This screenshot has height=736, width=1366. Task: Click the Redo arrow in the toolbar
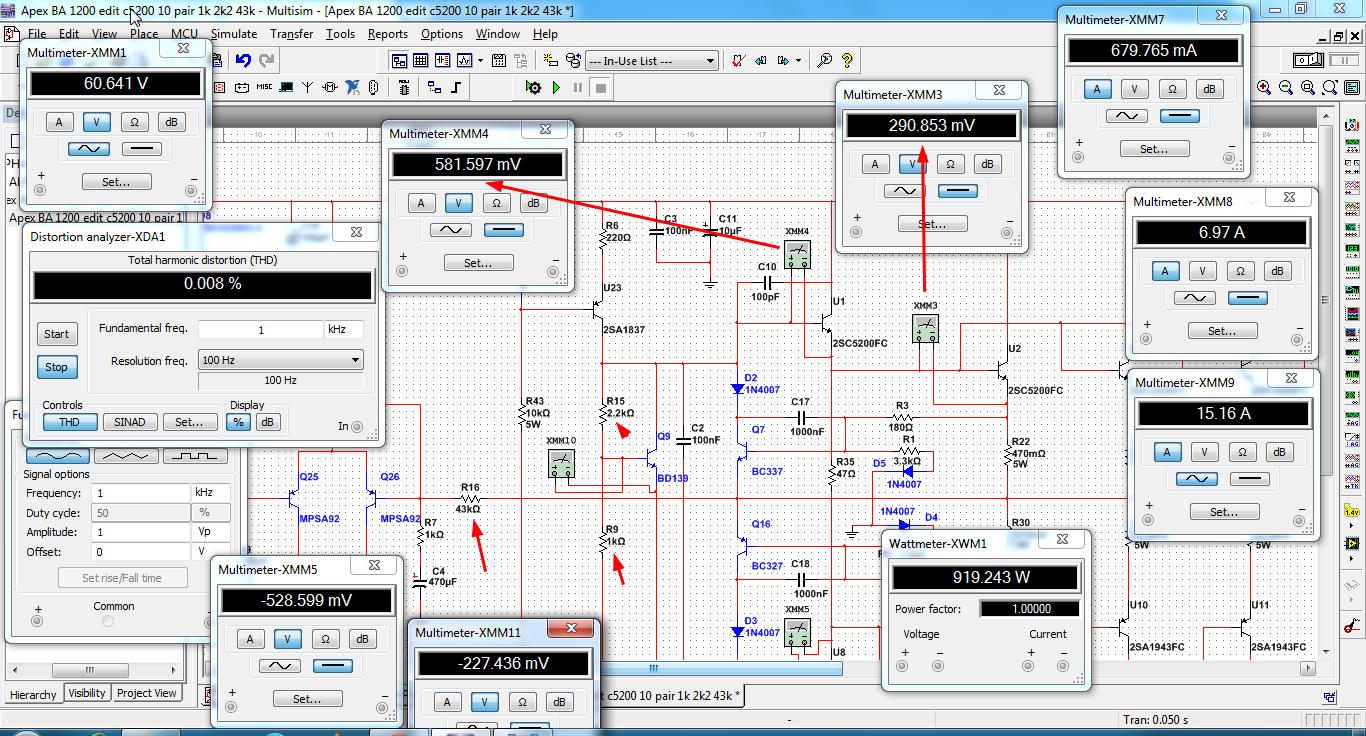(x=266, y=60)
